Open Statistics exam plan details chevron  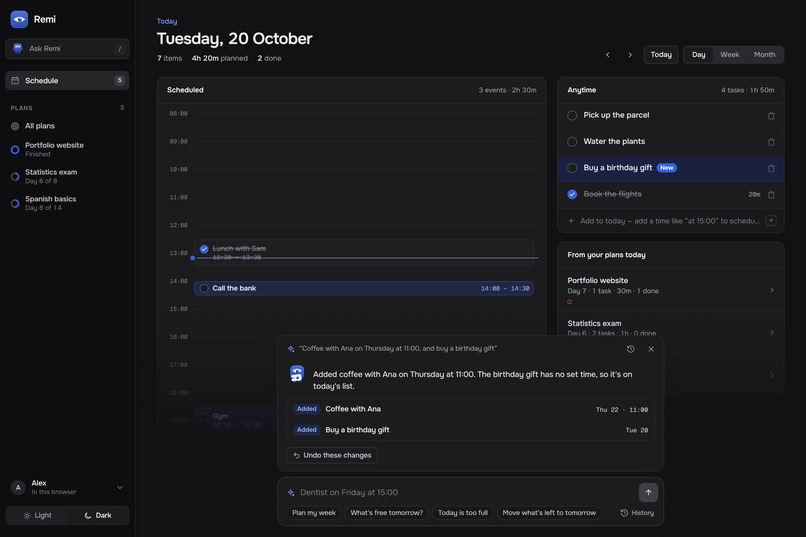tap(772, 332)
